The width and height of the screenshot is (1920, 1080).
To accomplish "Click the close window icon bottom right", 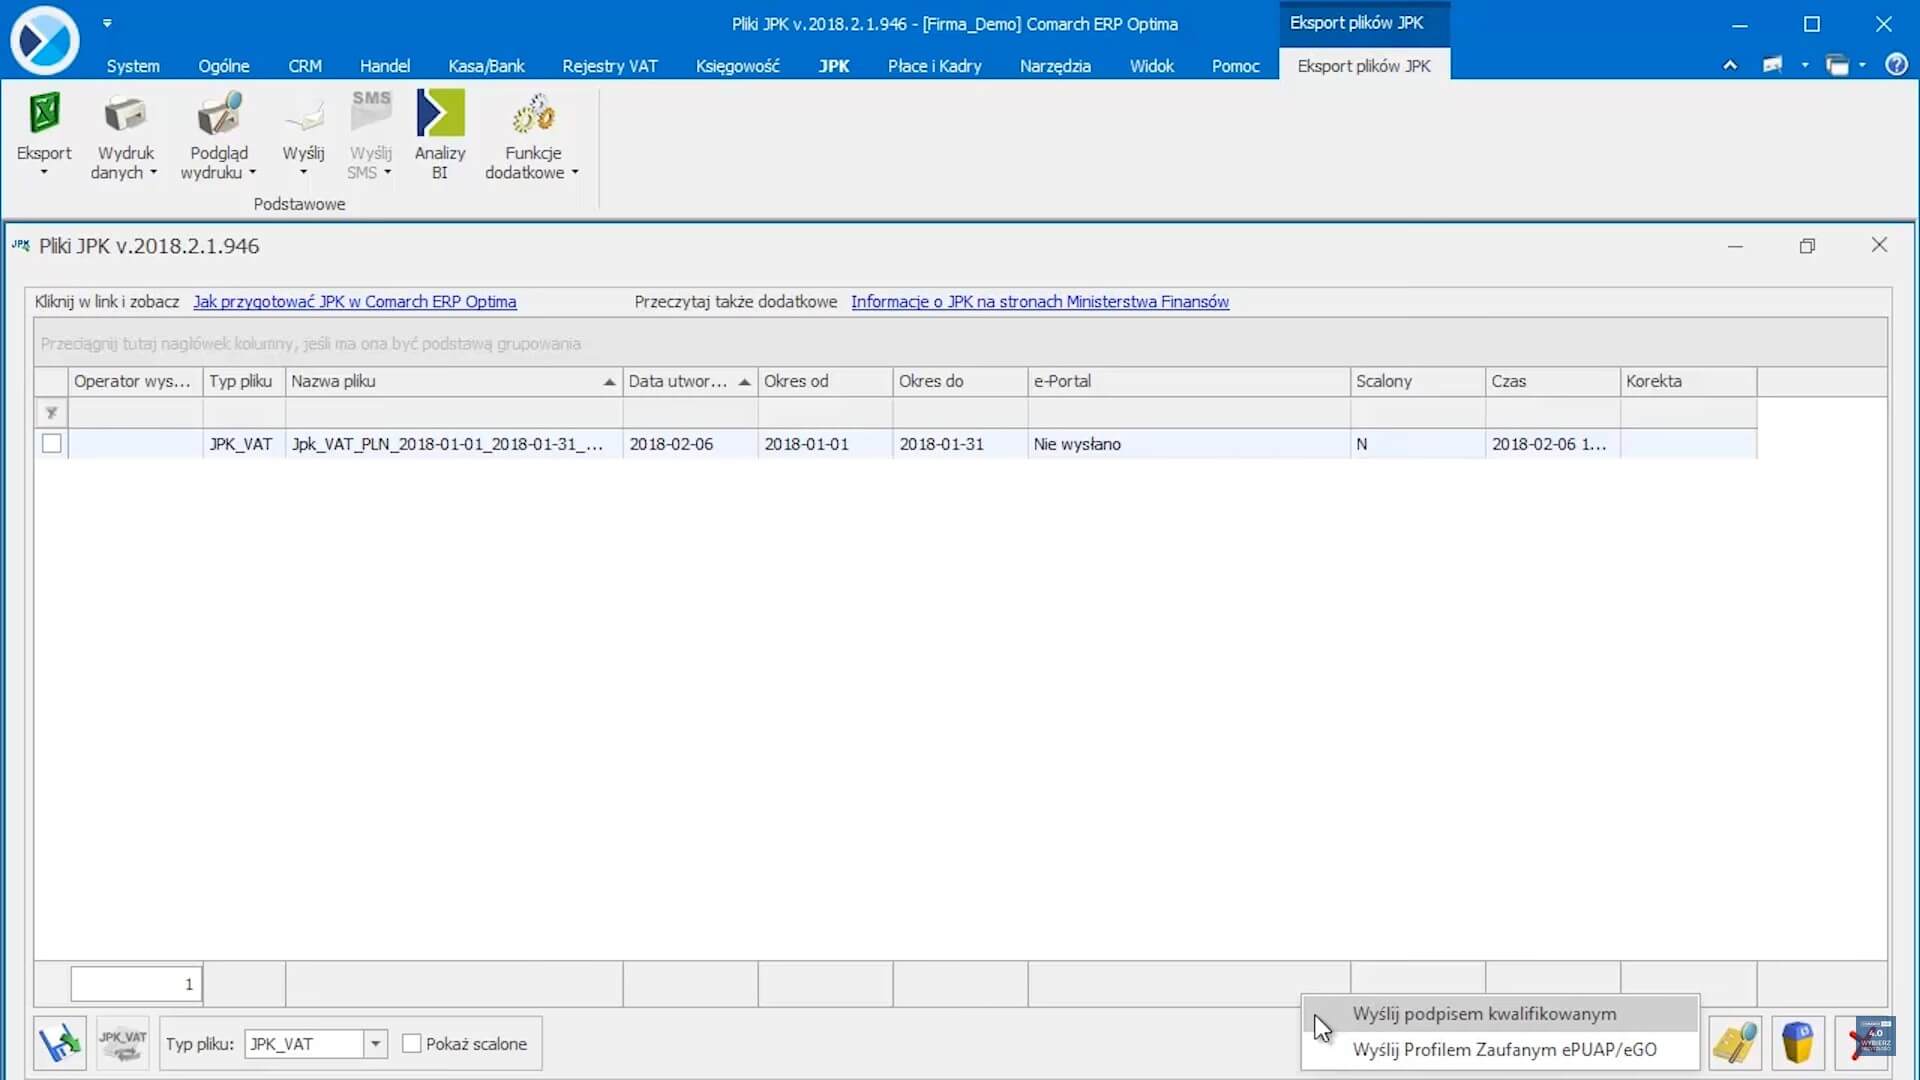I will click(1861, 1043).
